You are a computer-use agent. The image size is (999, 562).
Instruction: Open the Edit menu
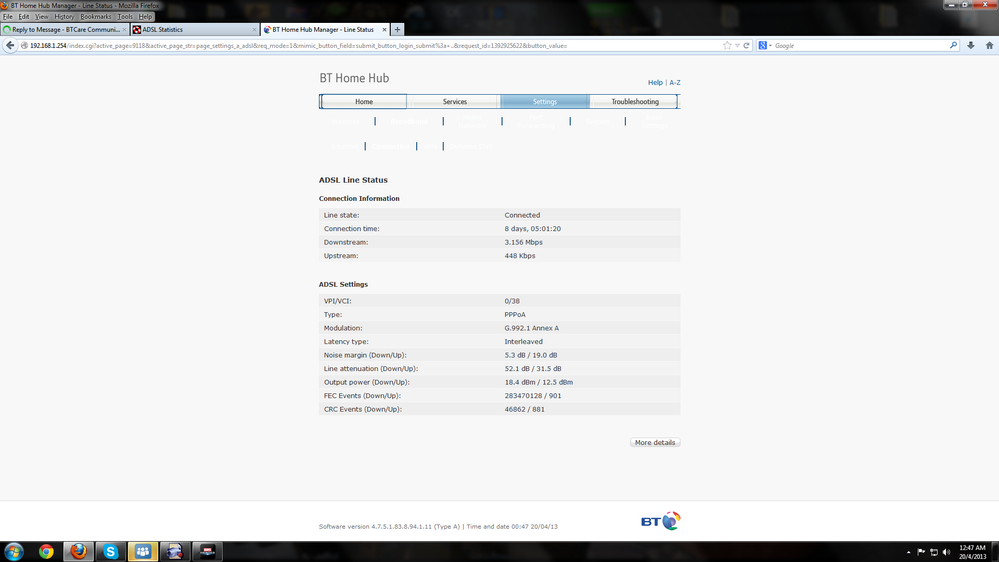pos(24,17)
